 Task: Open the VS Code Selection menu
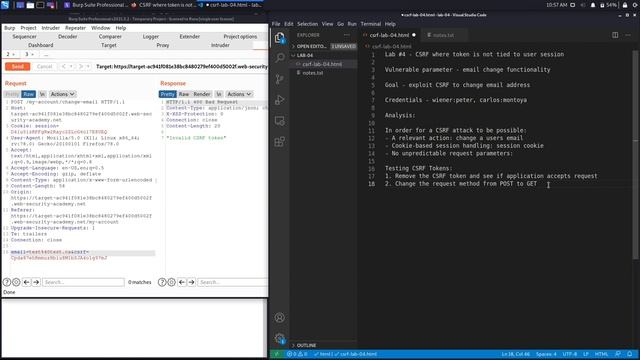click(307, 24)
